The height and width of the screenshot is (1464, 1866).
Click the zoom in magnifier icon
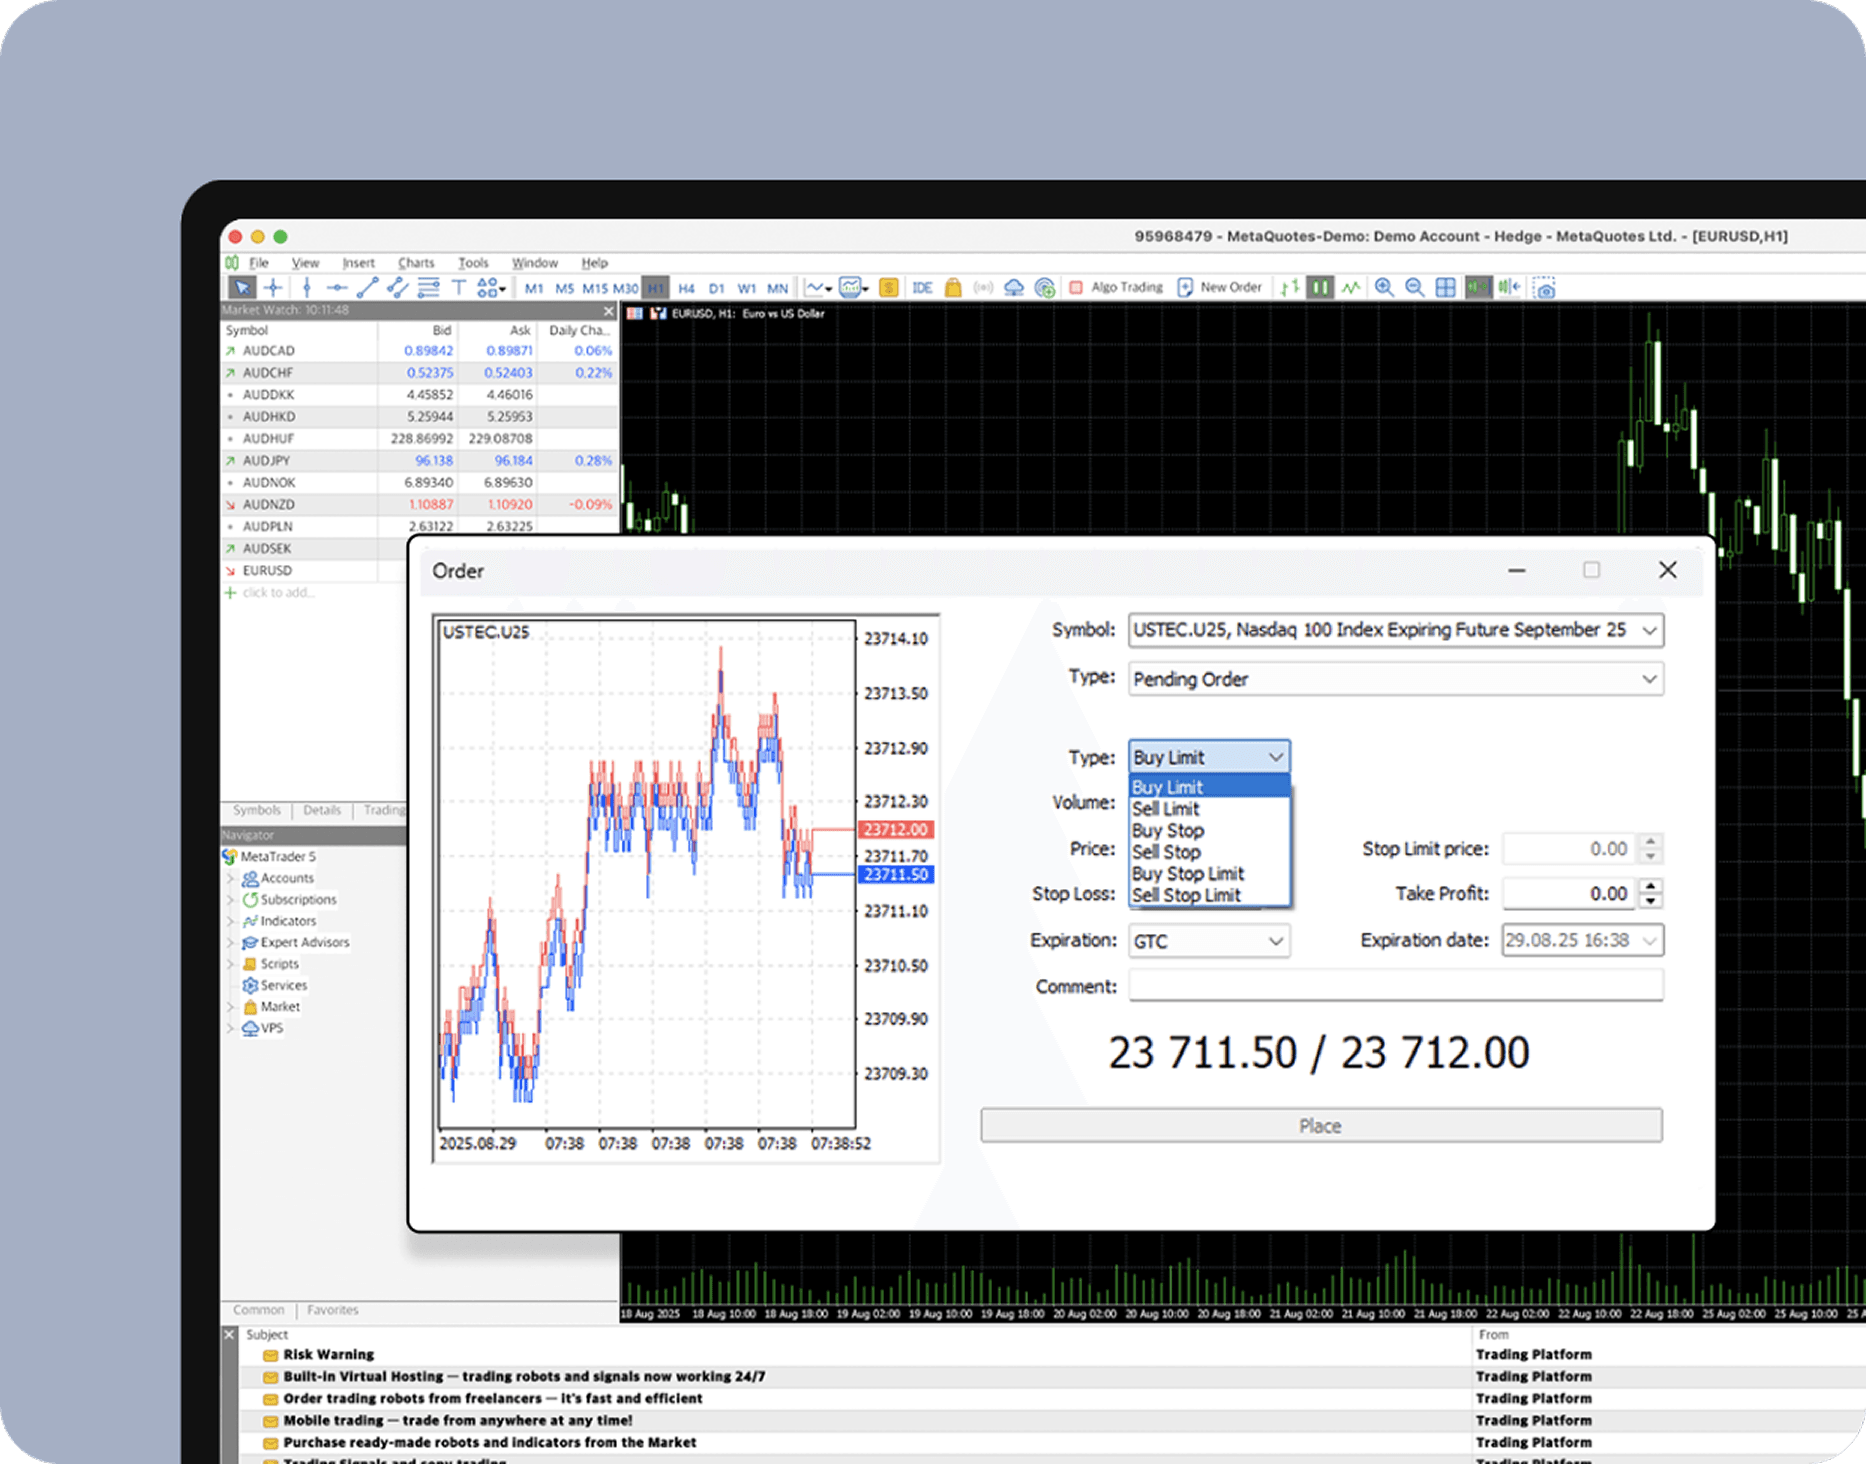click(x=1384, y=288)
